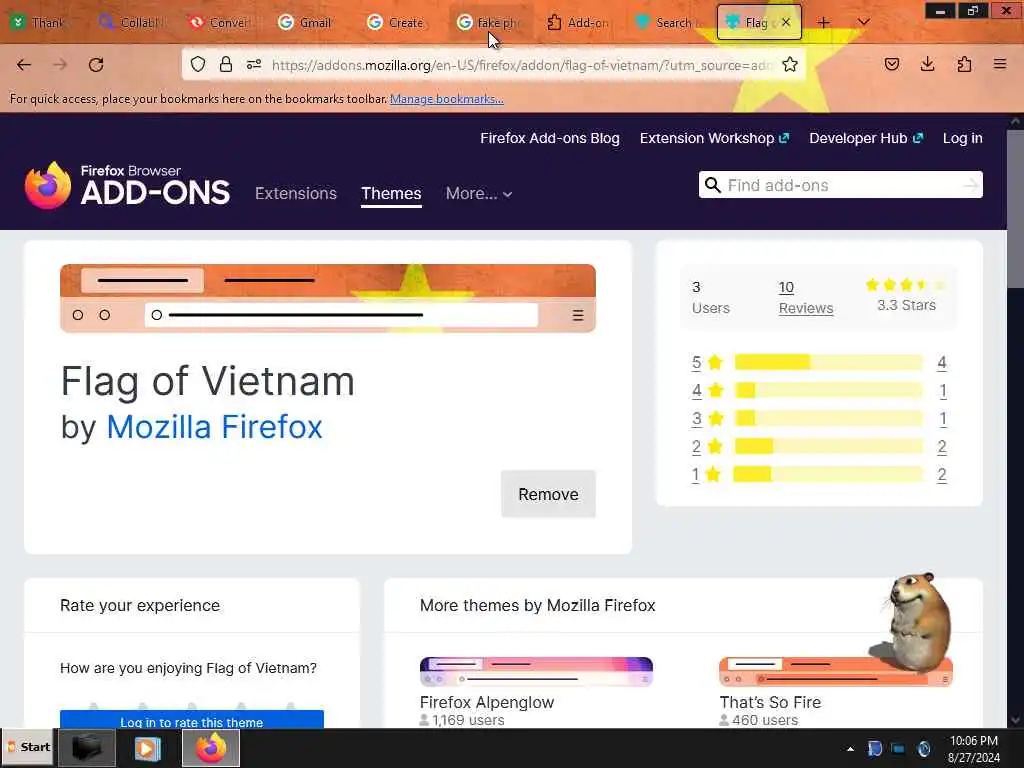Click the taskbar clock showing 10:06 PM
Viewport: 1024px width, 768px height.
tap(974, 748)
